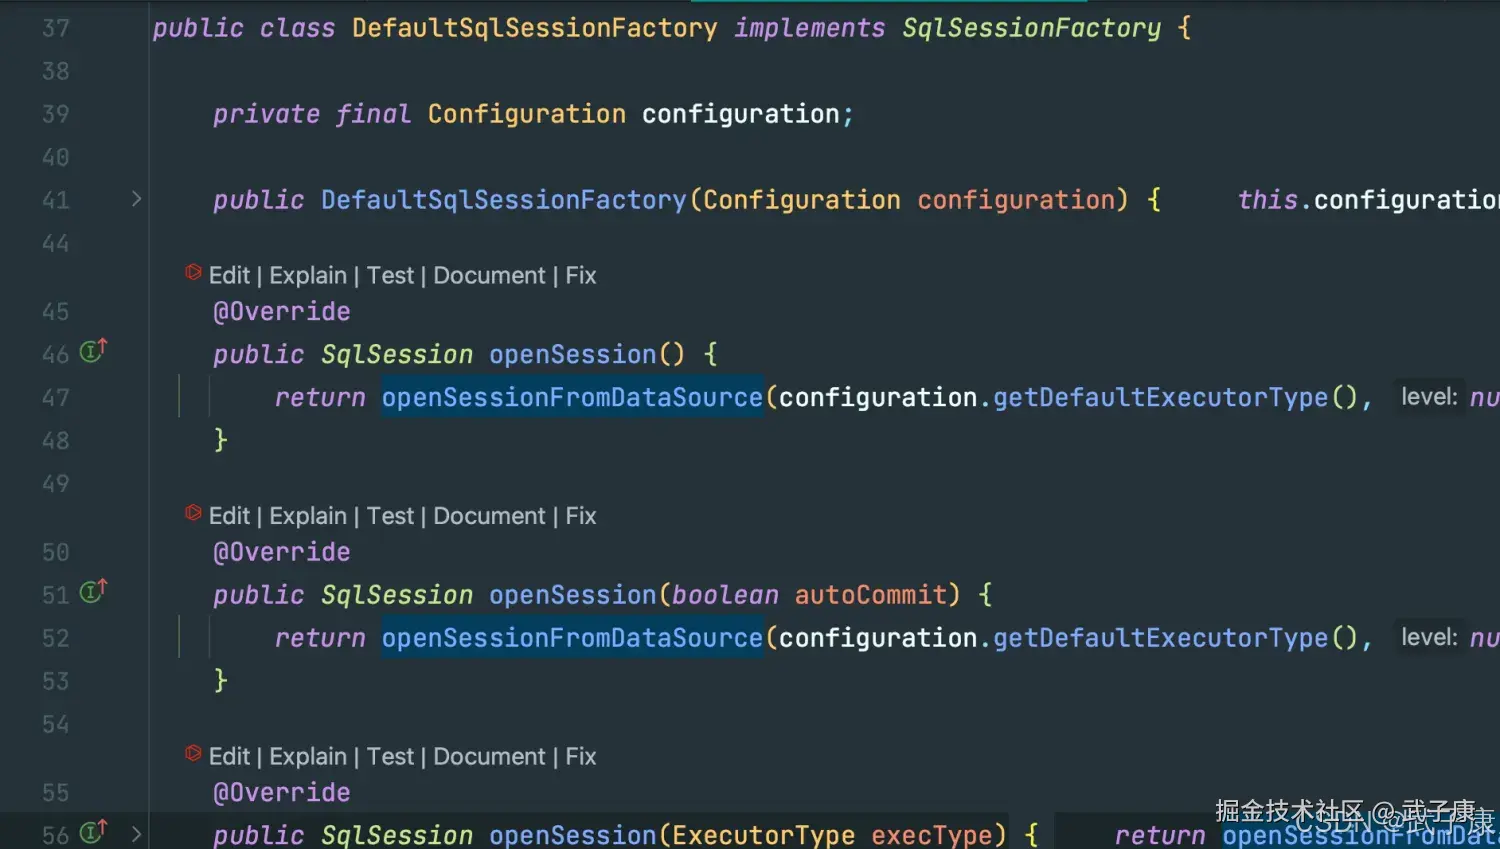The width and height of the screenshot is (1500, 849).
Task: Click Explain above openSession(ExecutorType execType)
Action: [308, 756]
